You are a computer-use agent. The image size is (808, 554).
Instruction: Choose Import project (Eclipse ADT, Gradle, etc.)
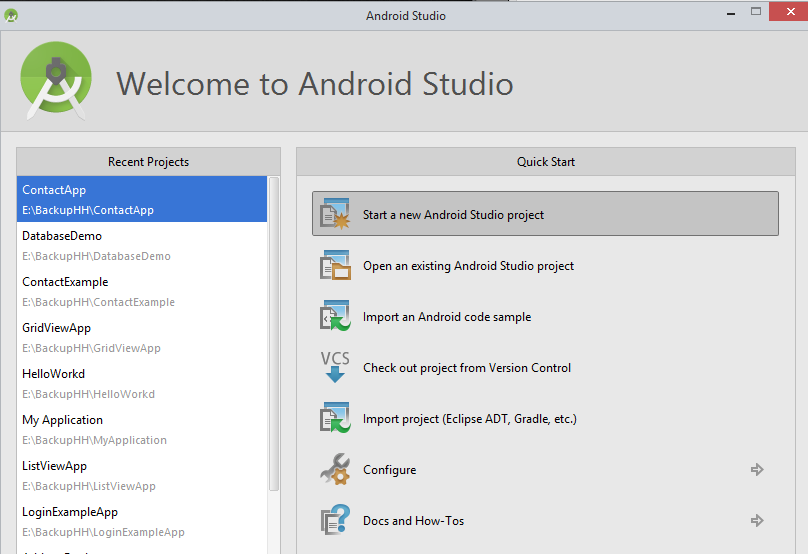click(469, 419)
